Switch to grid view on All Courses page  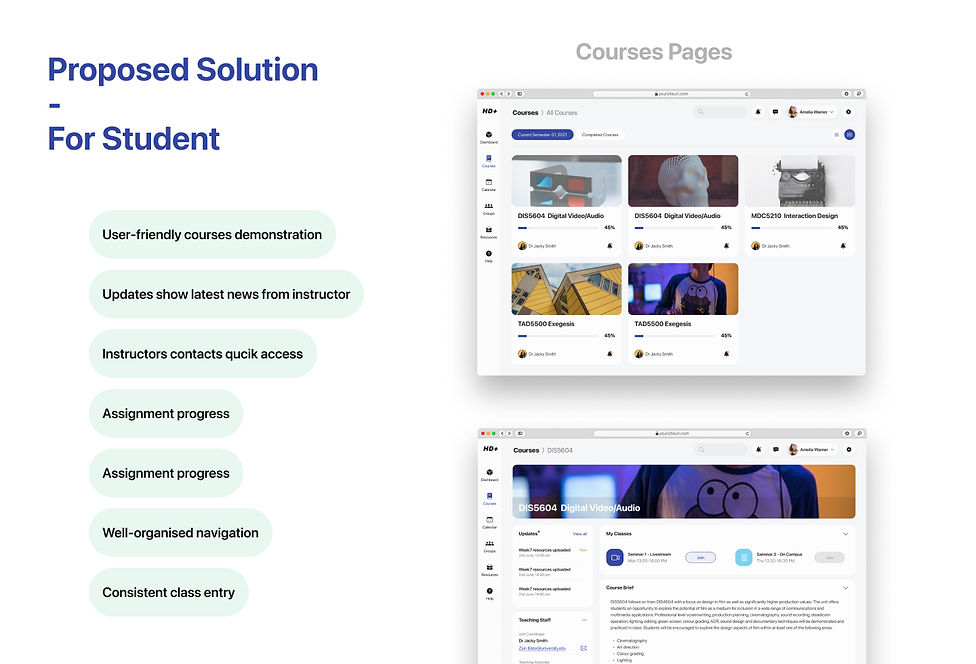(850, 134)
